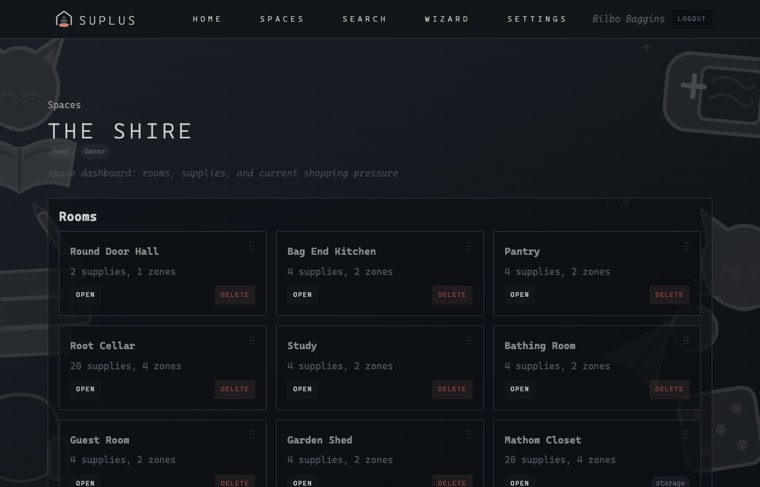This screenshot has width=760, height=487.
Task: Click the Mathom Closet card title
Action: (x=542, y=440)
